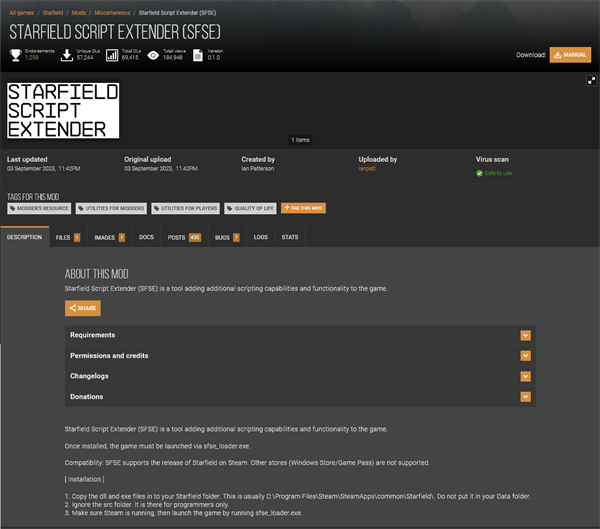
Task: Select the Modder's Resource tag
Action: click(x=40, y=208)
